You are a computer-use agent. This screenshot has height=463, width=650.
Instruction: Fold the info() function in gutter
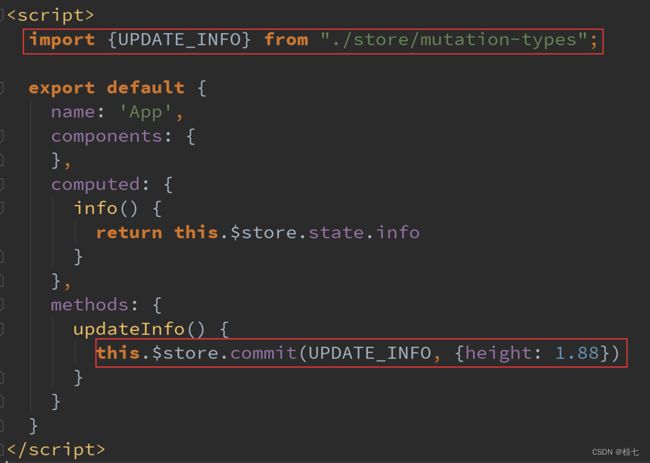coord(3,208)
